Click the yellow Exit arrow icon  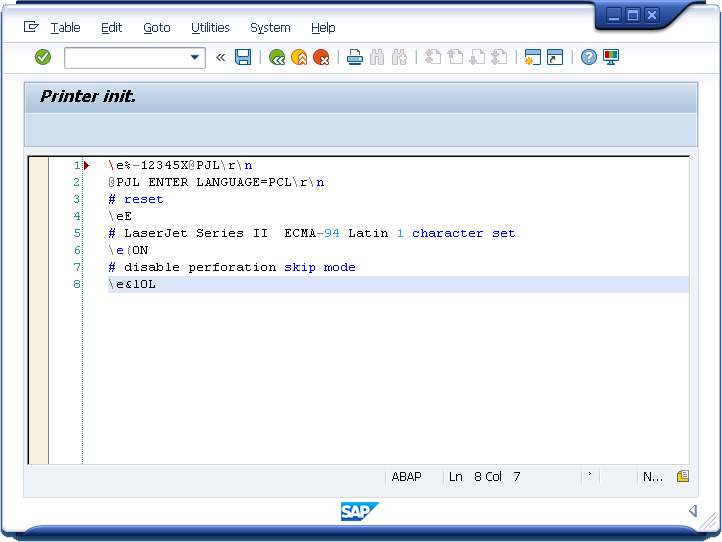[x=299, y=58]
